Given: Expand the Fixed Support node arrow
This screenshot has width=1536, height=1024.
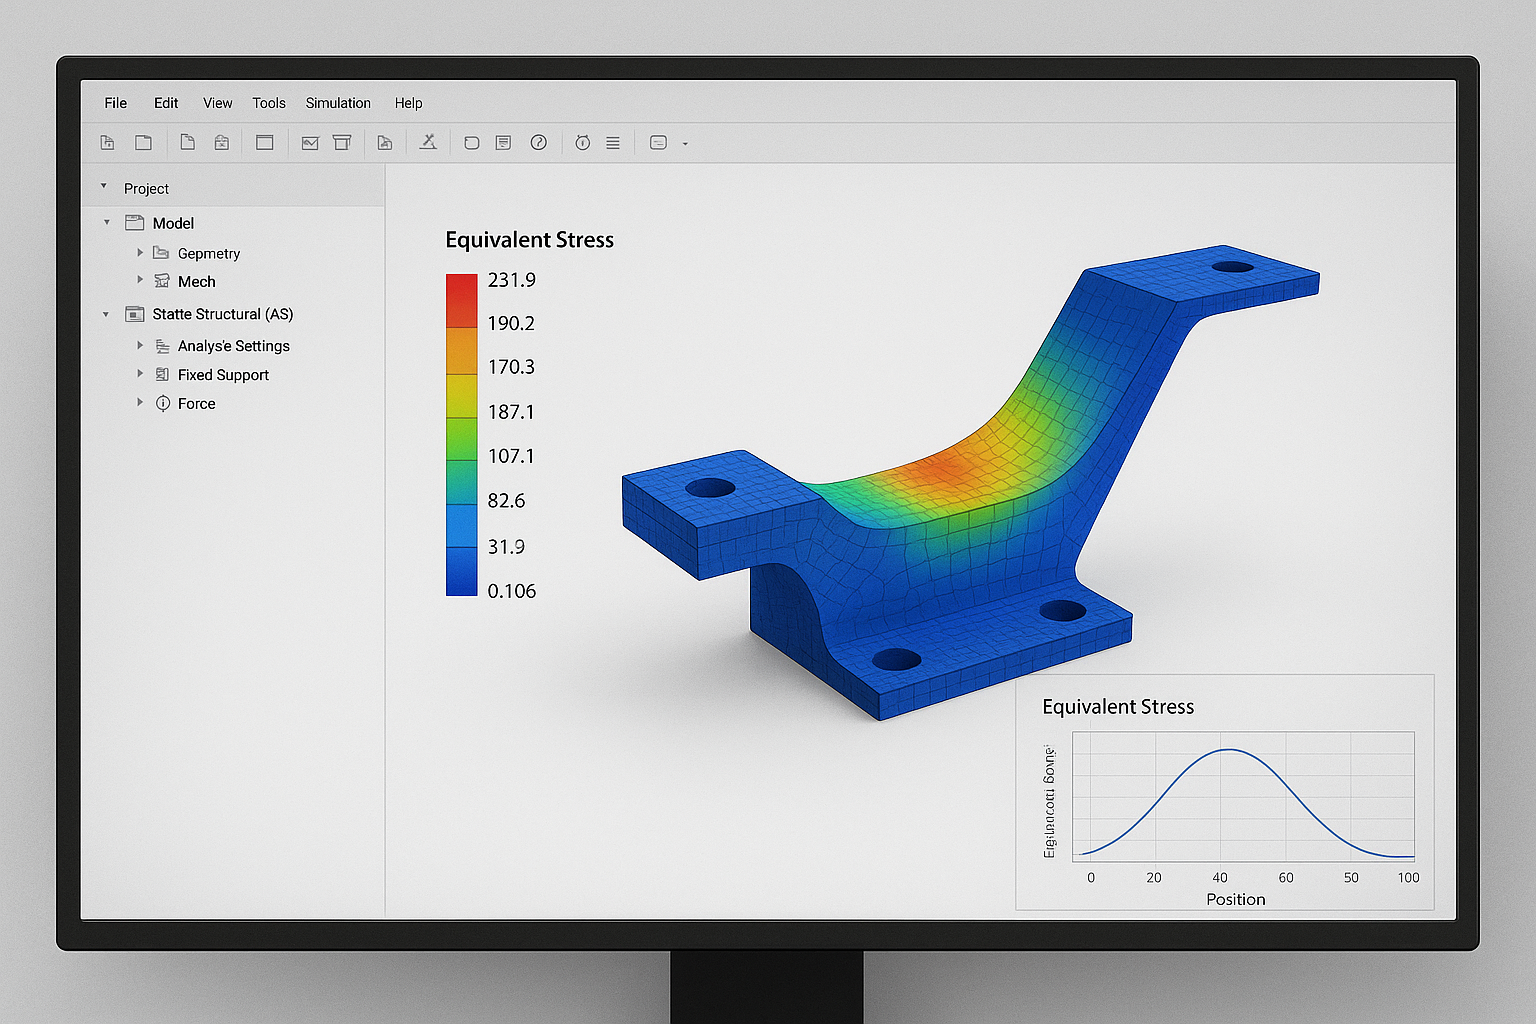Looking at the screenshot, I should click(x=140, y=374).
